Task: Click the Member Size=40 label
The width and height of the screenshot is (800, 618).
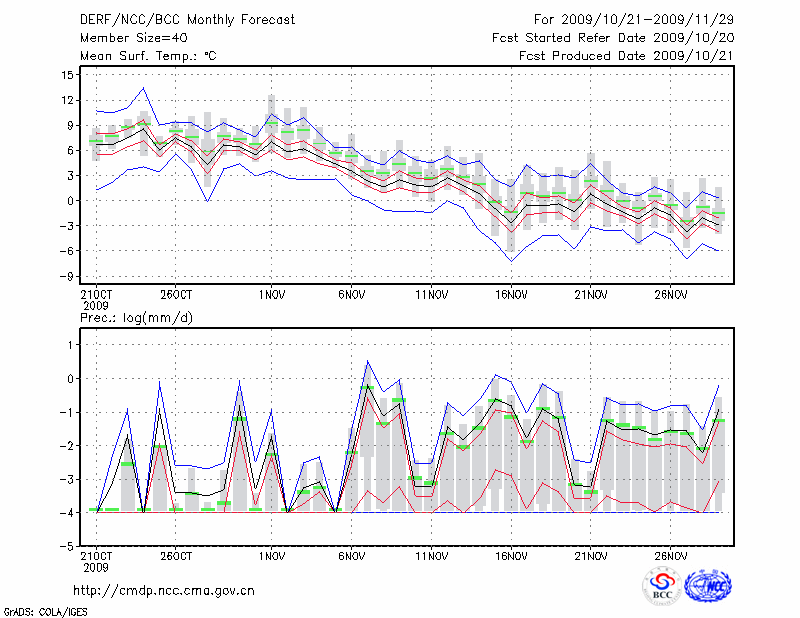Action: [126, 38]
